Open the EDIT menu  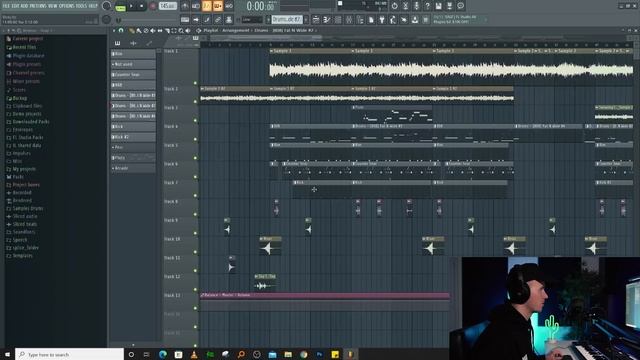16,6
